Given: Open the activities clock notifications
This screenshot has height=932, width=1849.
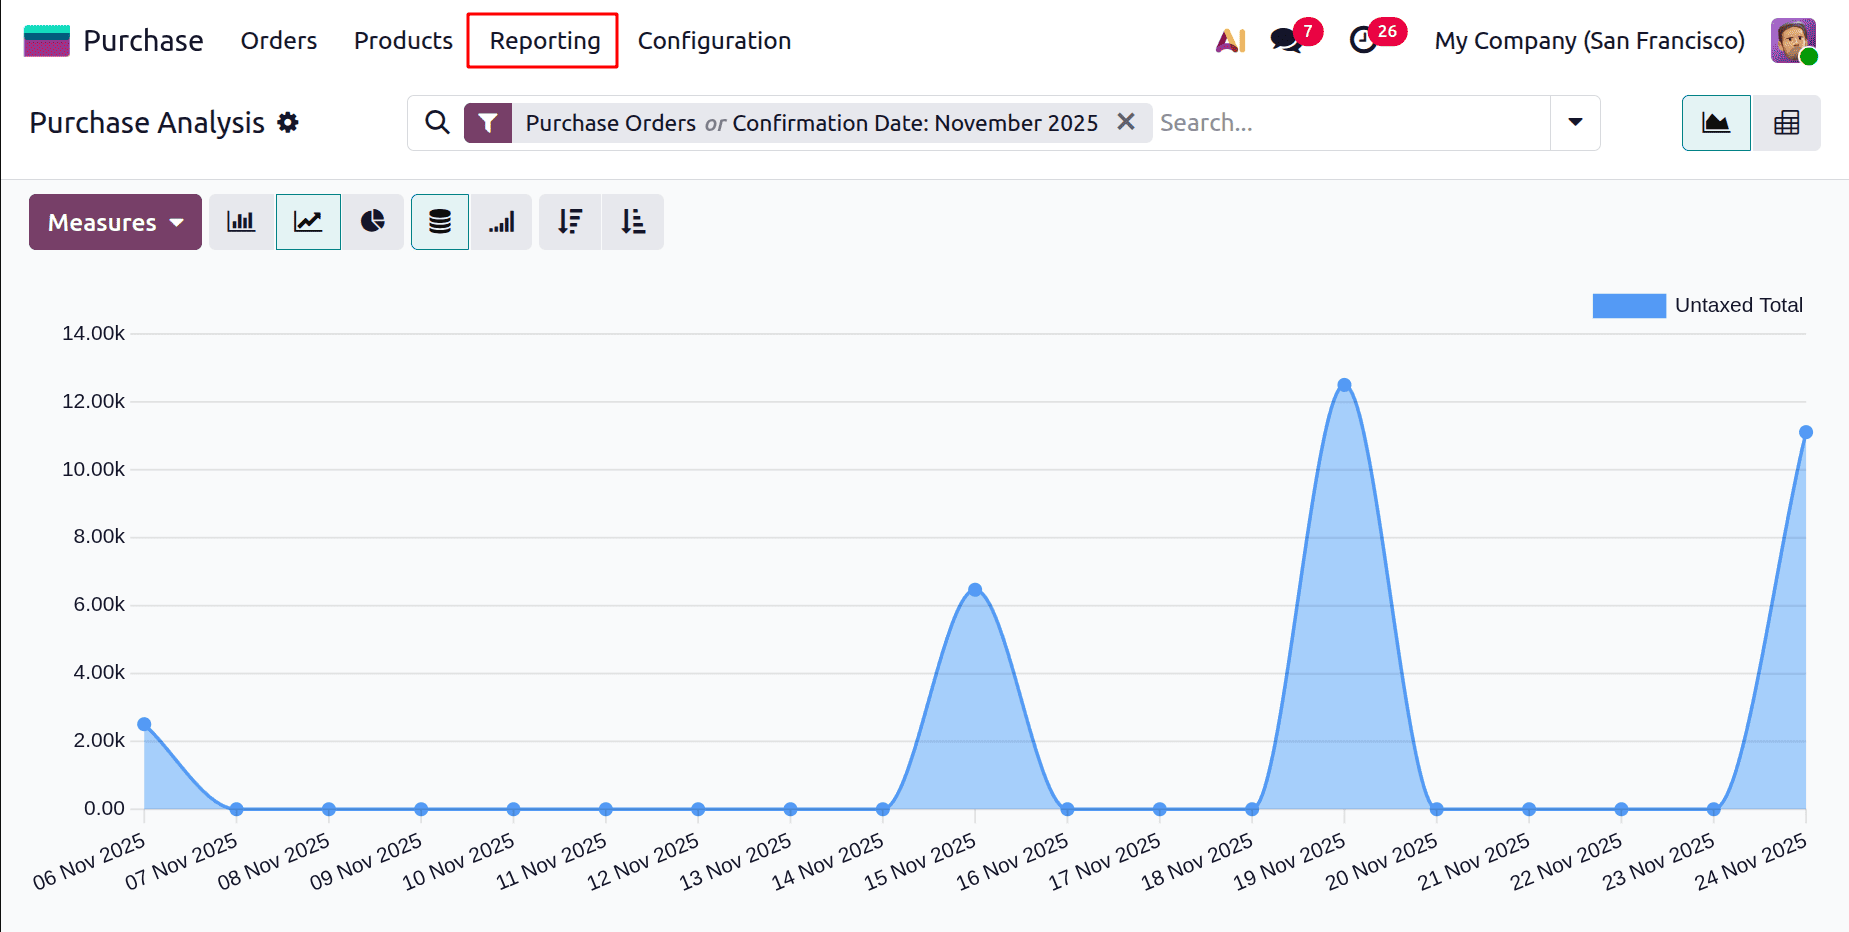Looking at the screenshot, I should tap(1365, 42).
